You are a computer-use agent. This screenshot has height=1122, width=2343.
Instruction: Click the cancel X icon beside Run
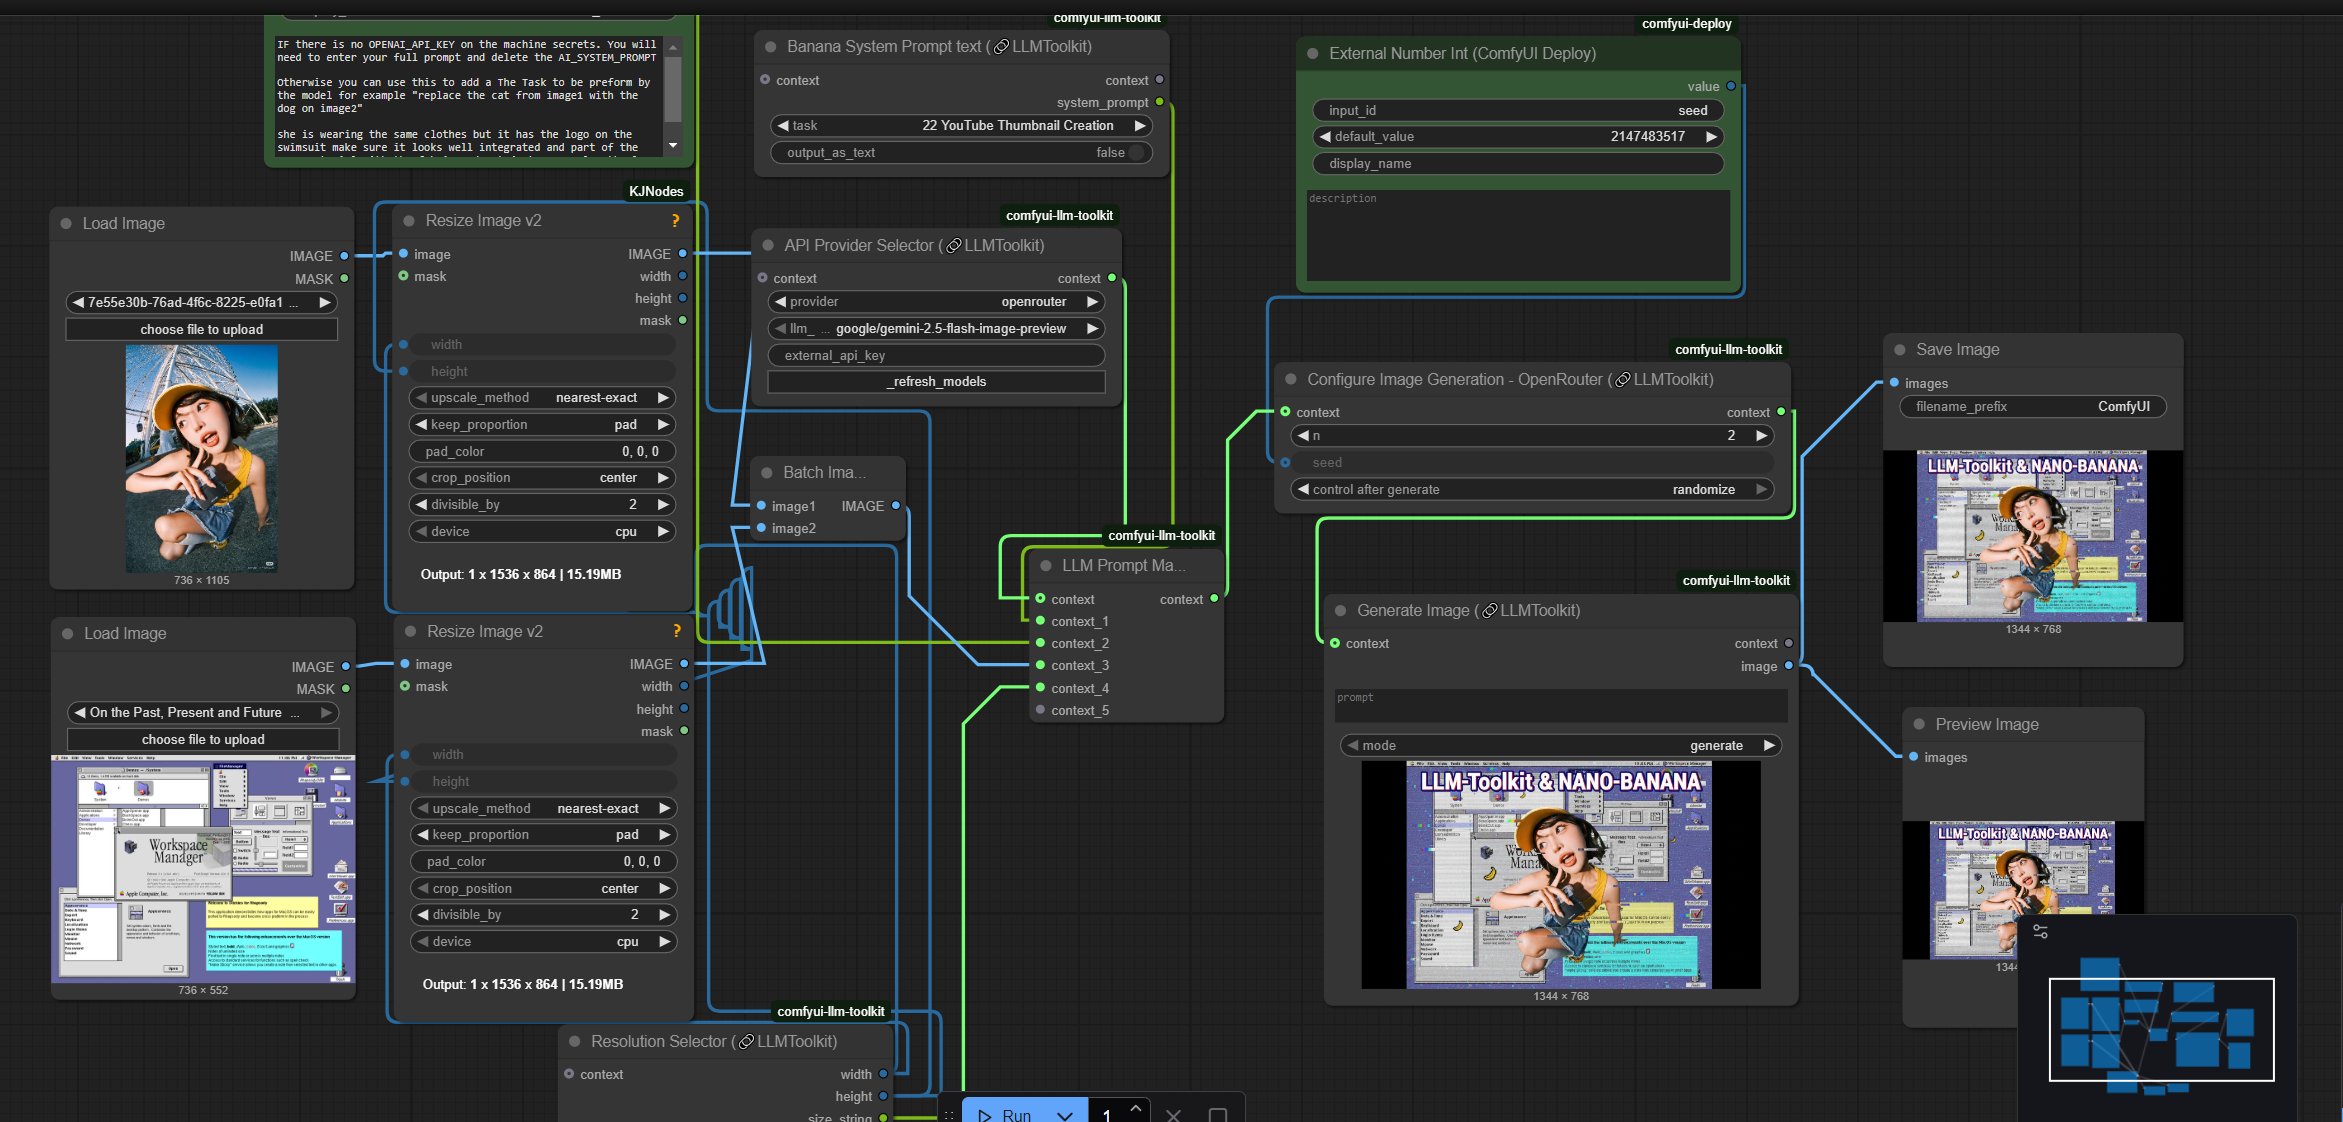(1174, 1114)
